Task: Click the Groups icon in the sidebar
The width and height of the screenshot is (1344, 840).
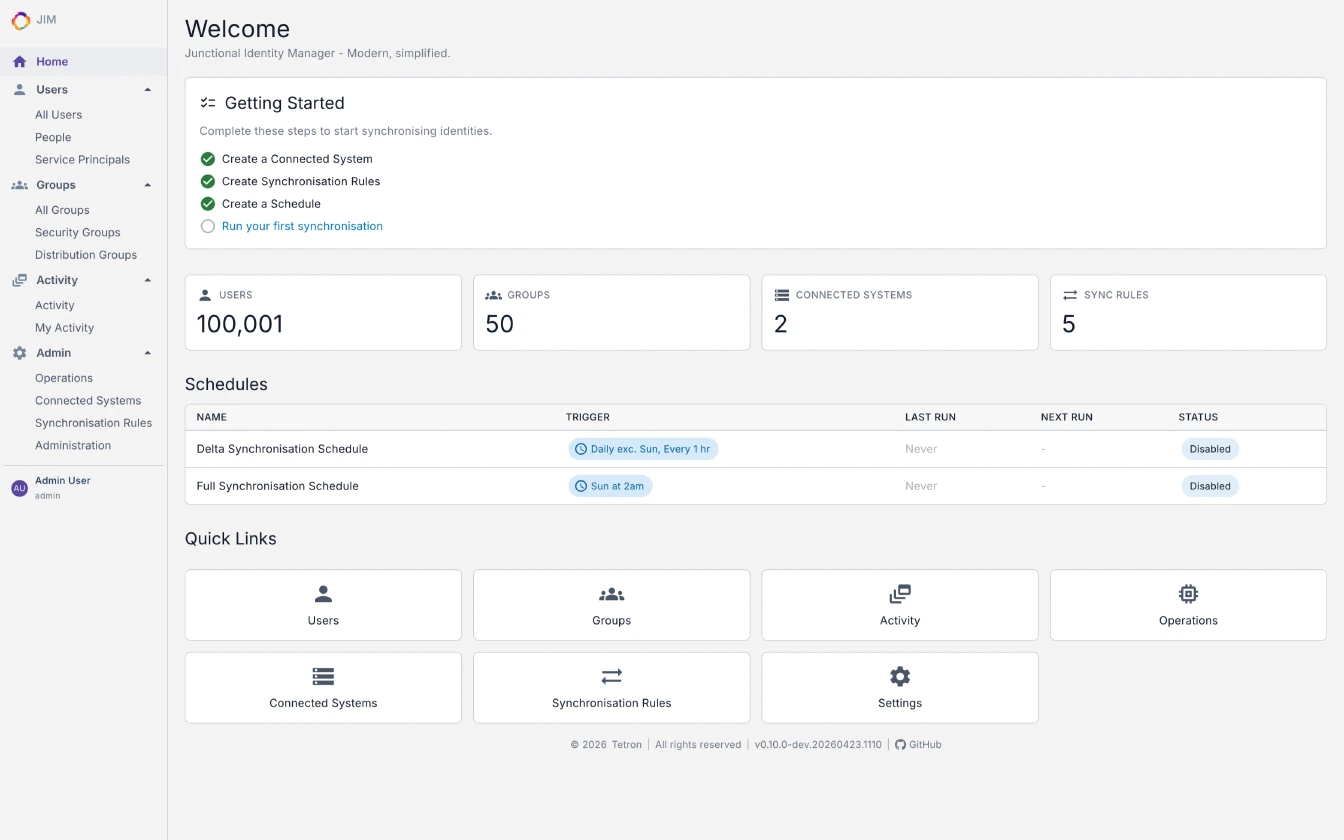Action: pyautogui.click(x=18, y=185)
